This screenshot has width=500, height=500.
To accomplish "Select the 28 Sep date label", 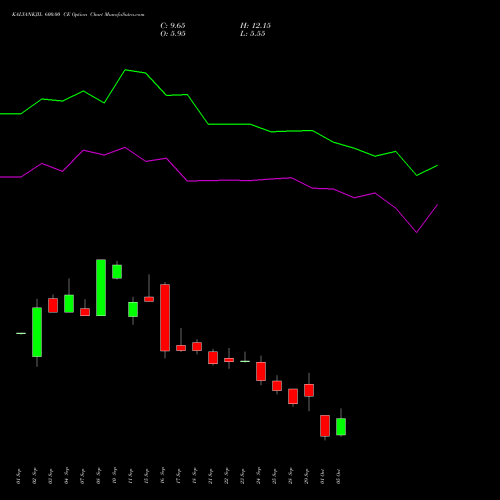I will (291, 476).
